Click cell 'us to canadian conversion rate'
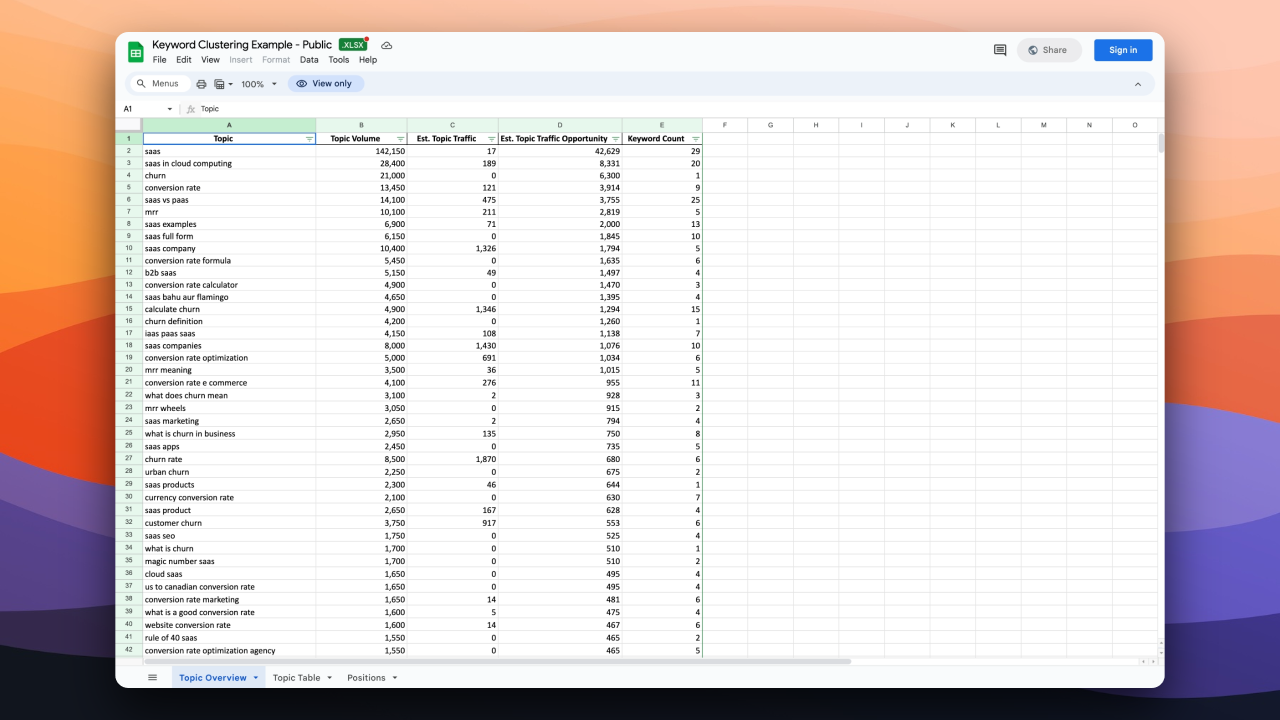This screenshot has width=1280, height=720. click(x=229, y=587)
